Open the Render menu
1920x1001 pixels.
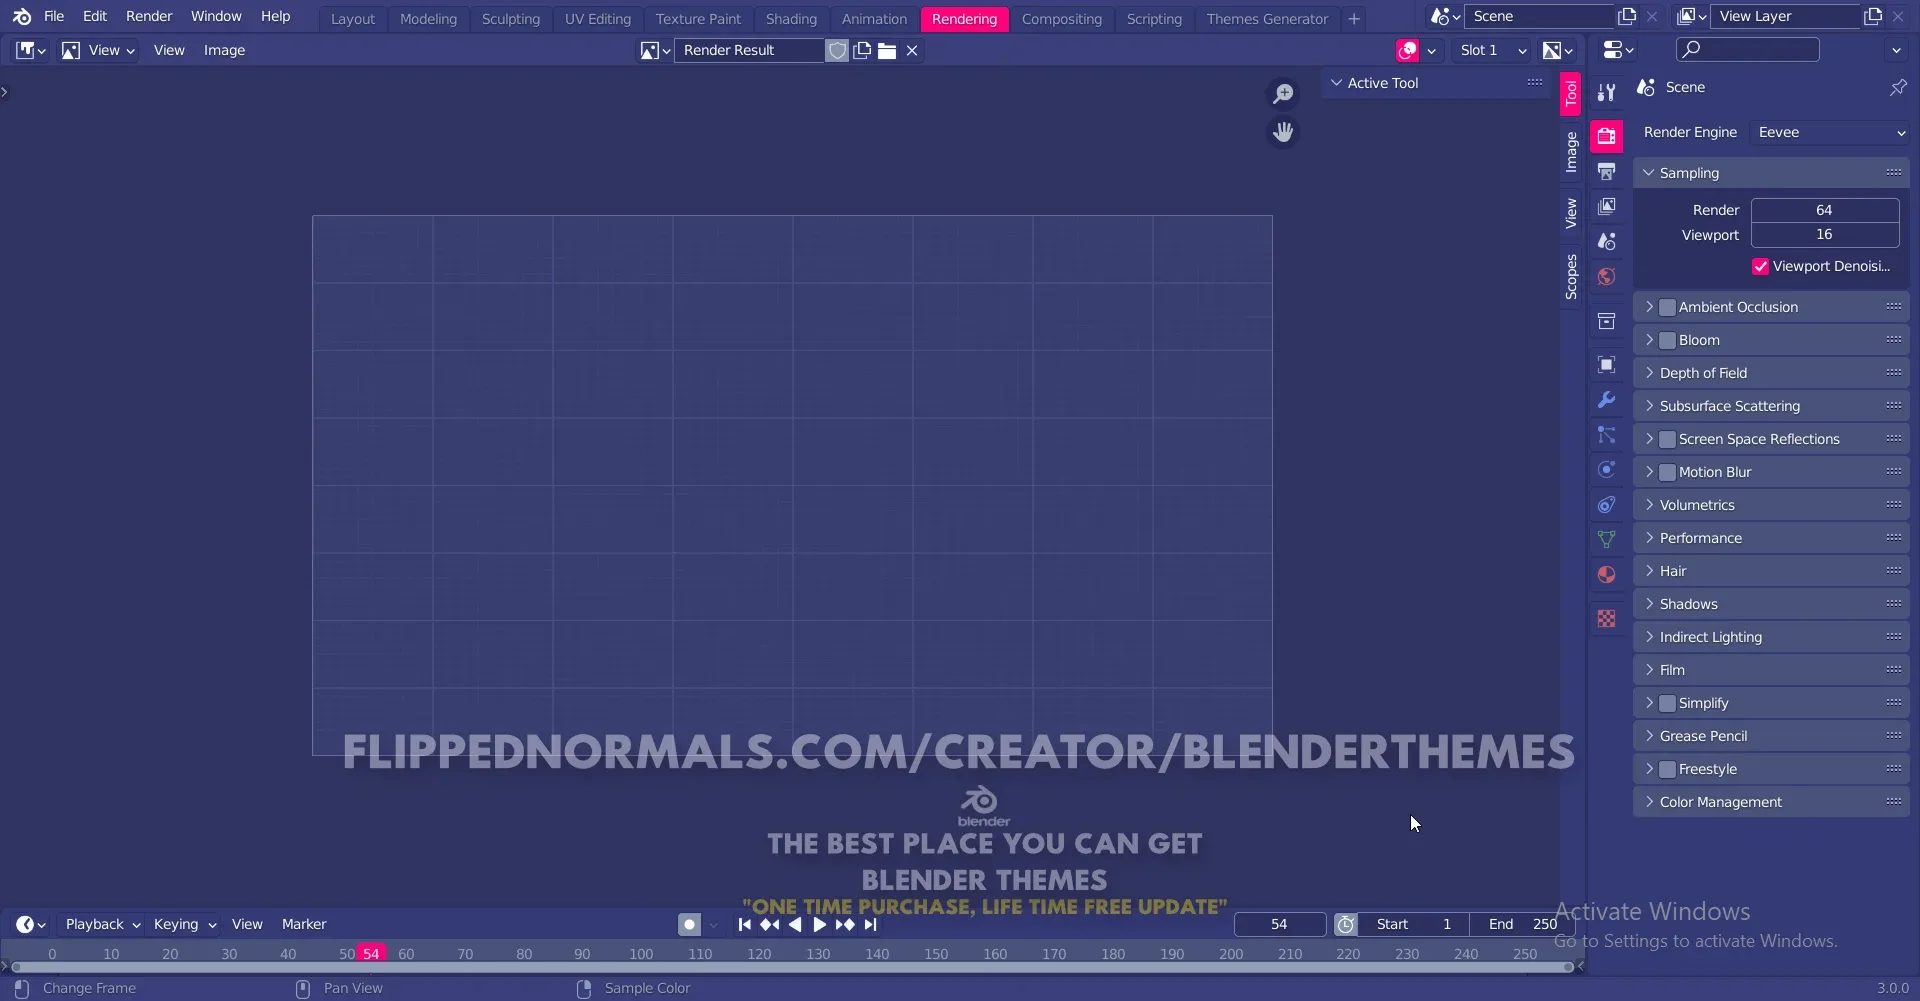click(x=149, y=17)
